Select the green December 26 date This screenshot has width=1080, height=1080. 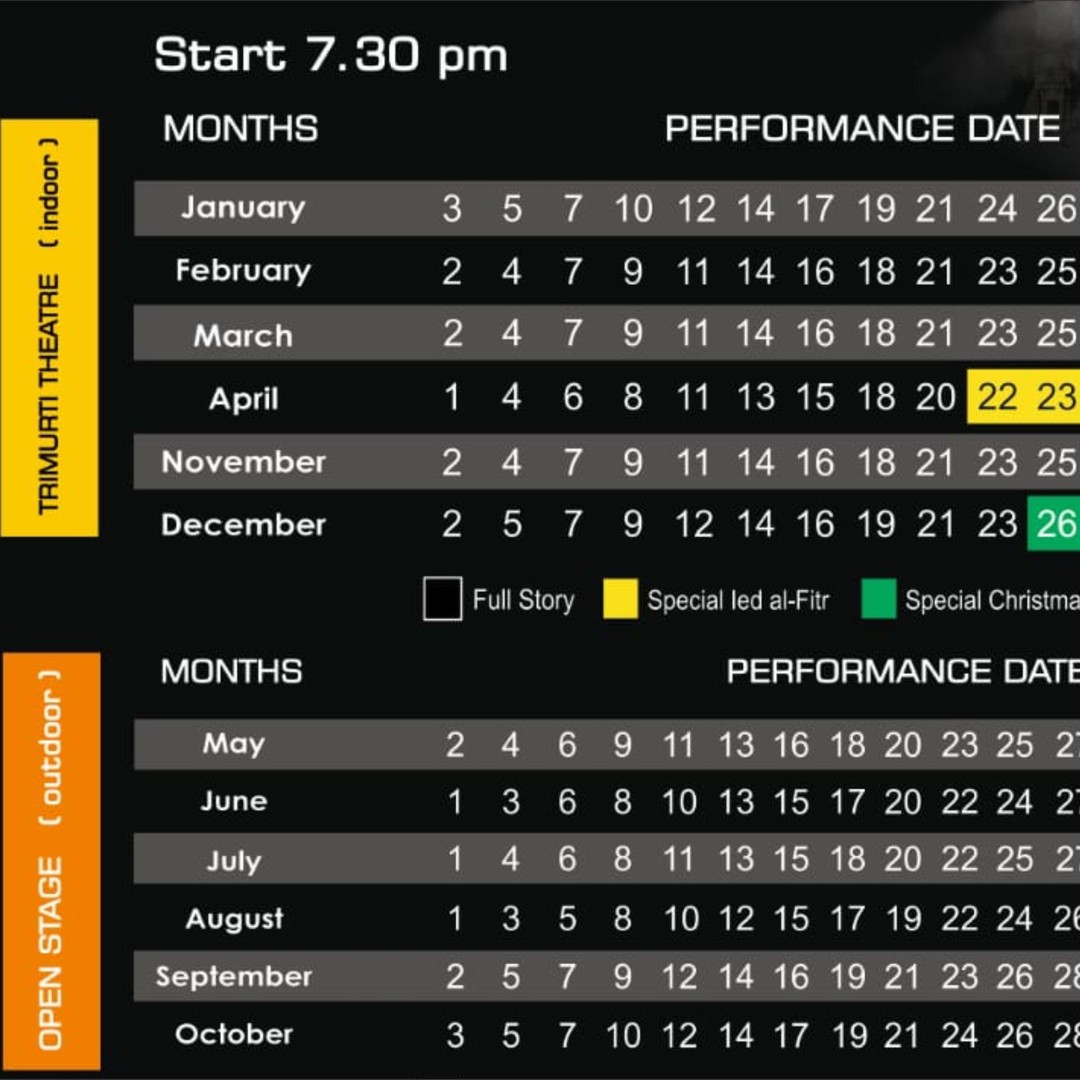(1055, 524)
